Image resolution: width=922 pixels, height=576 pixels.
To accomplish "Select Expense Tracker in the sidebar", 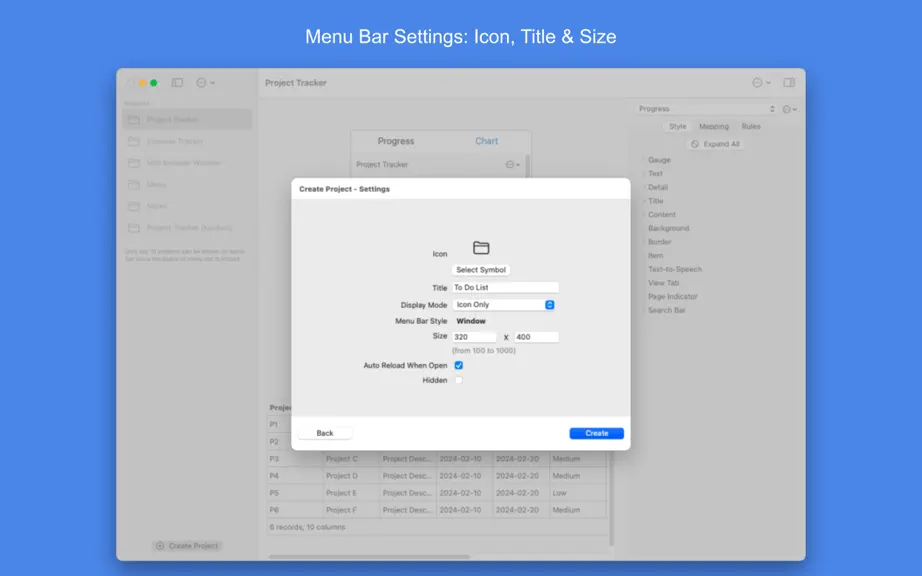I will pyautogui.click(x=187, y=141).
